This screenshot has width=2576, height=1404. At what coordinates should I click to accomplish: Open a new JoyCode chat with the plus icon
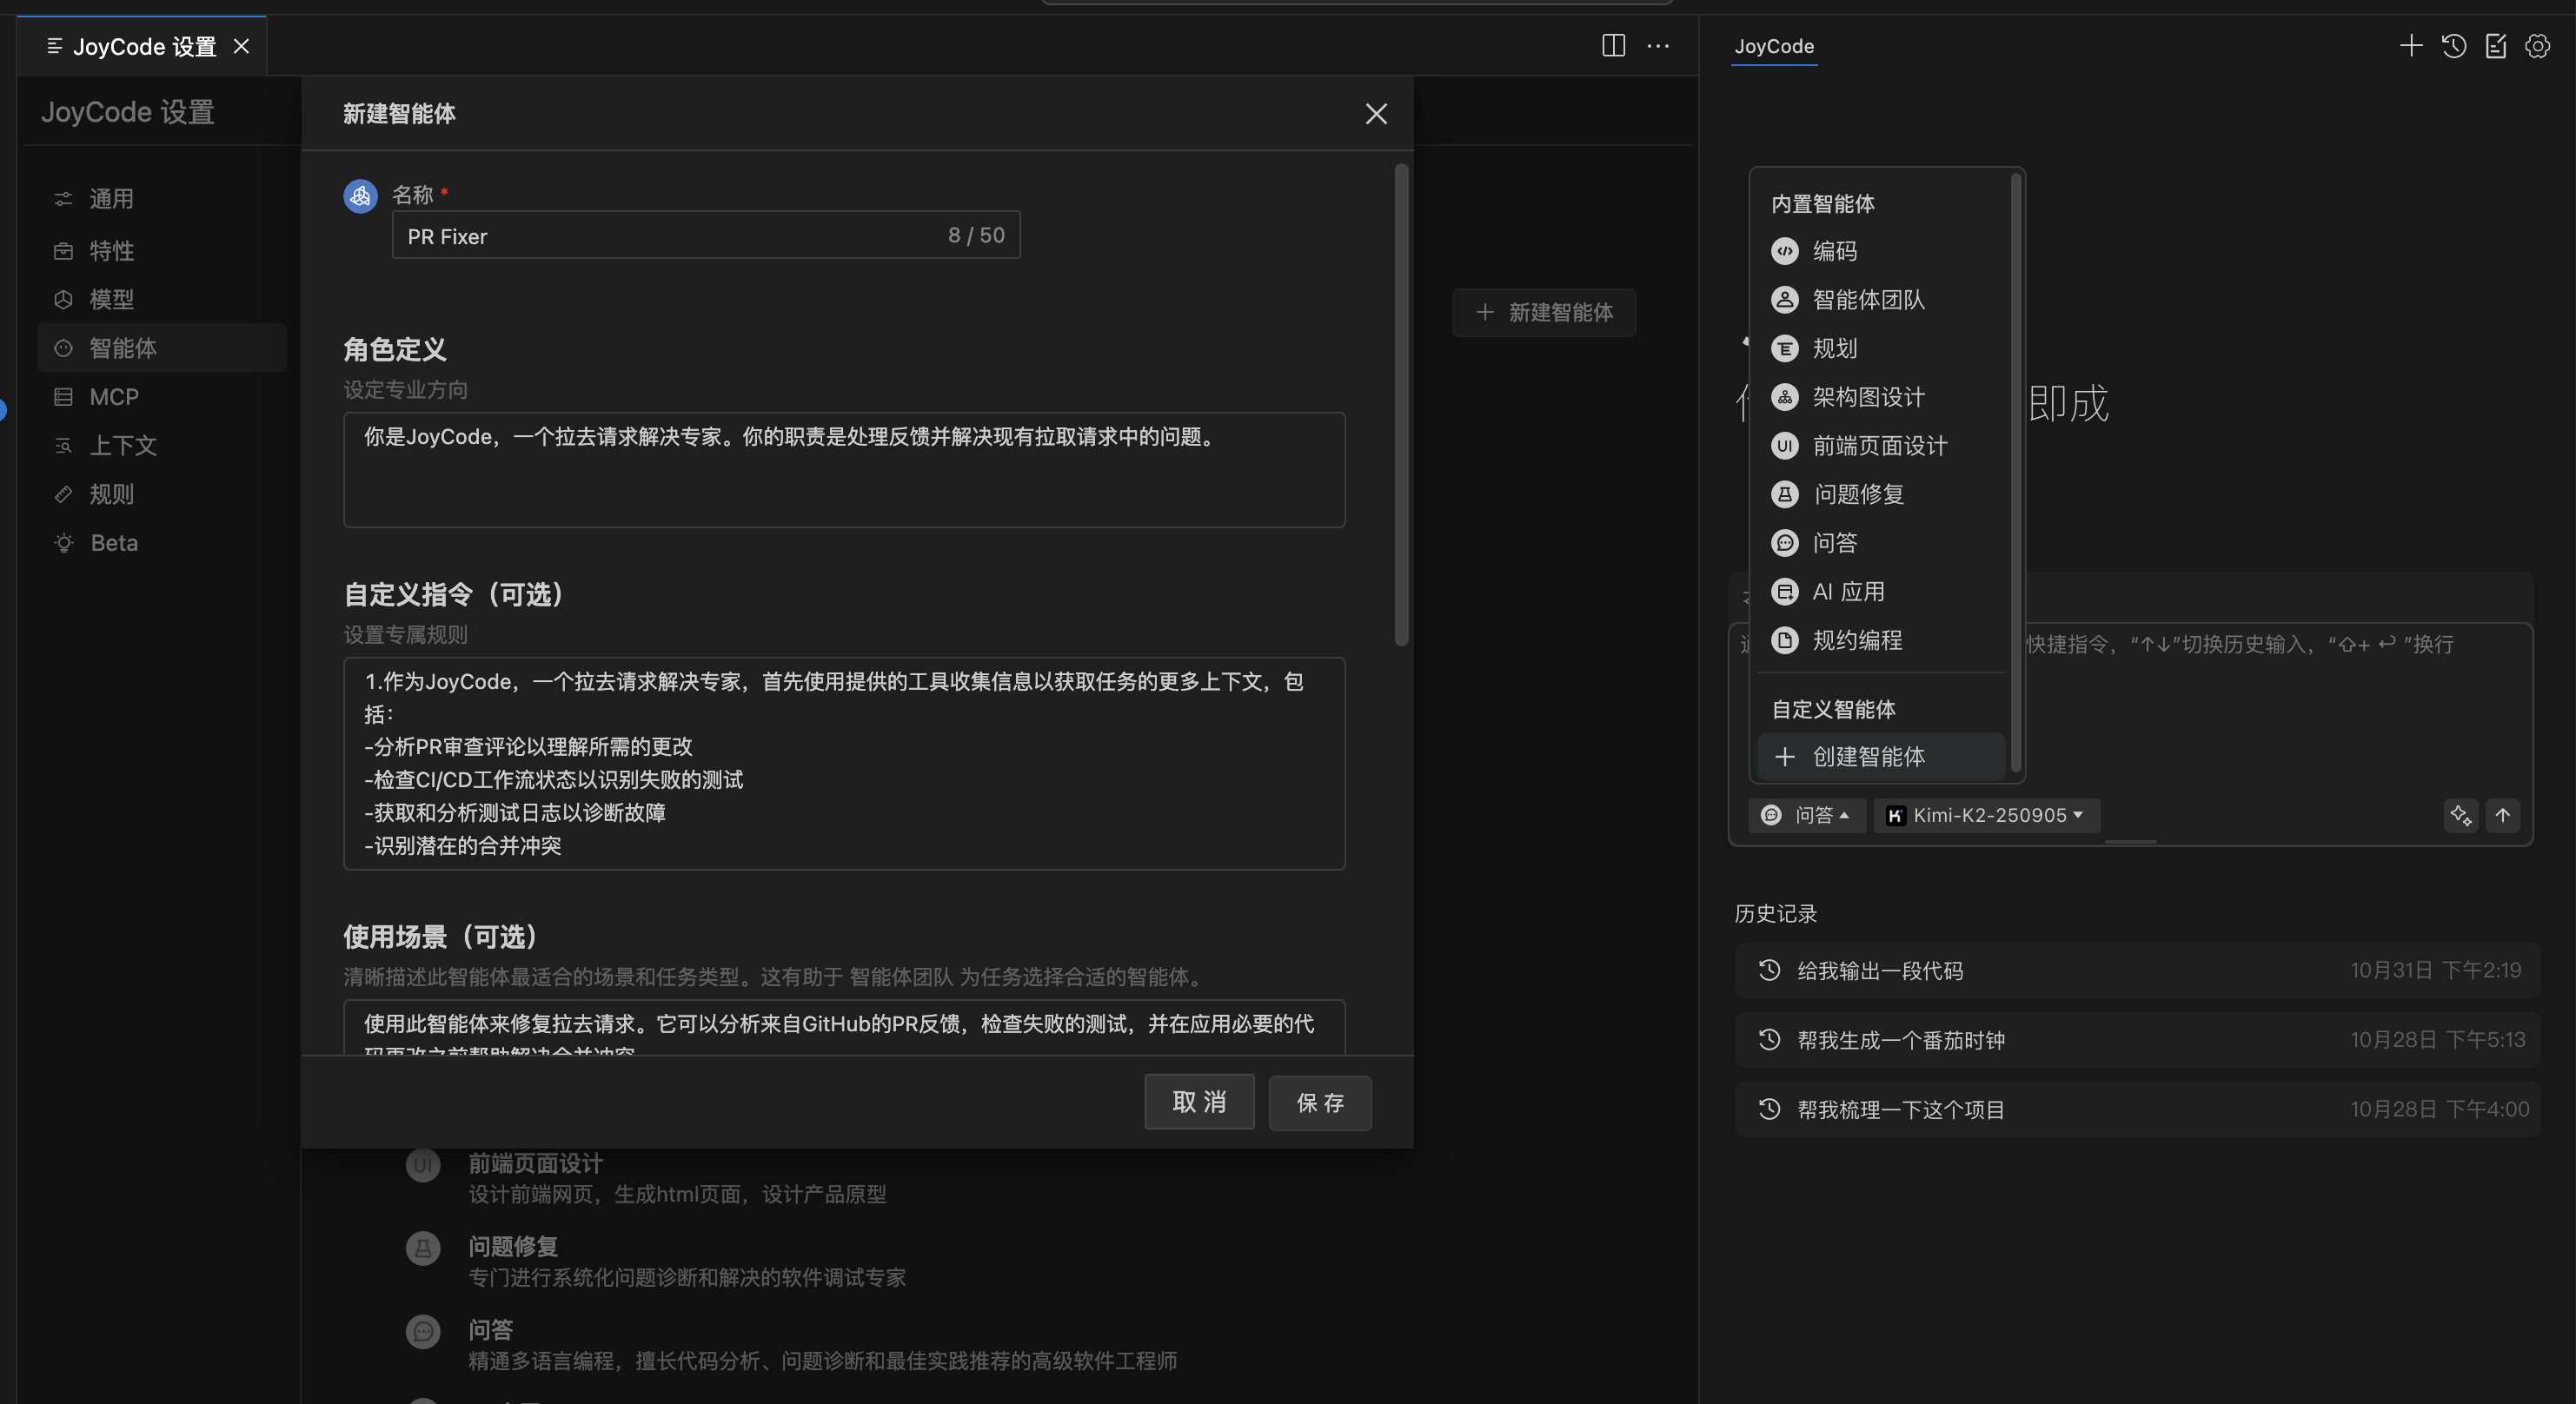pyautogui.click(x=2410, y=46)
